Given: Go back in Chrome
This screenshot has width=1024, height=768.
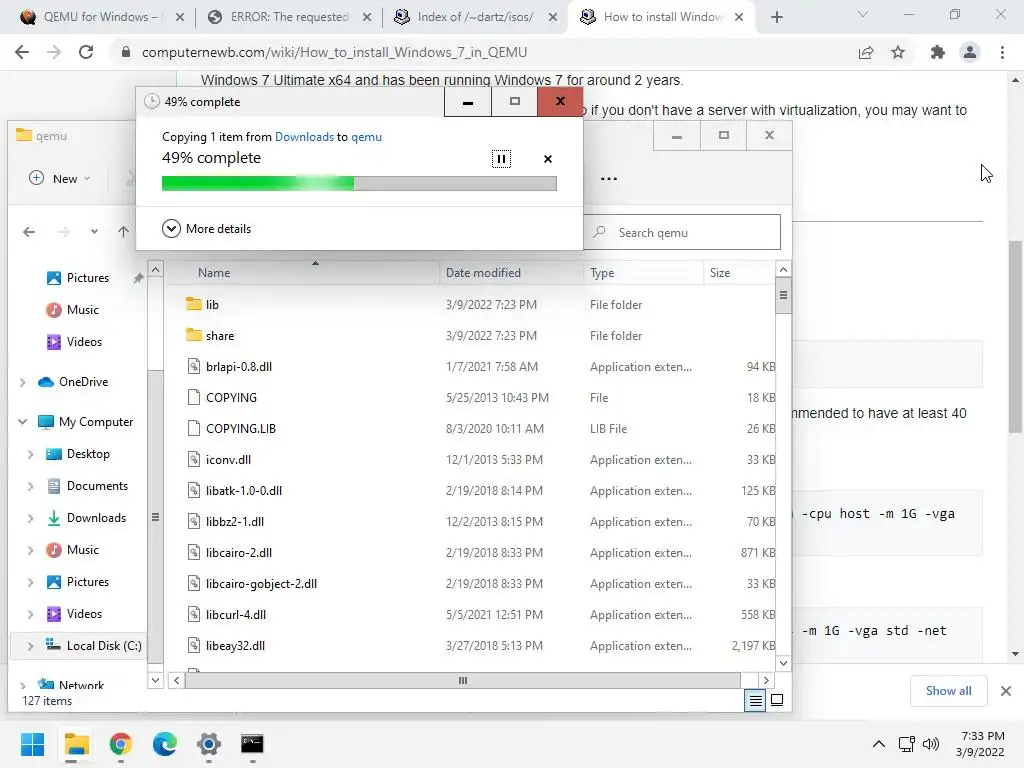Looking at the screenshot, I should click(x=22, y=52).
